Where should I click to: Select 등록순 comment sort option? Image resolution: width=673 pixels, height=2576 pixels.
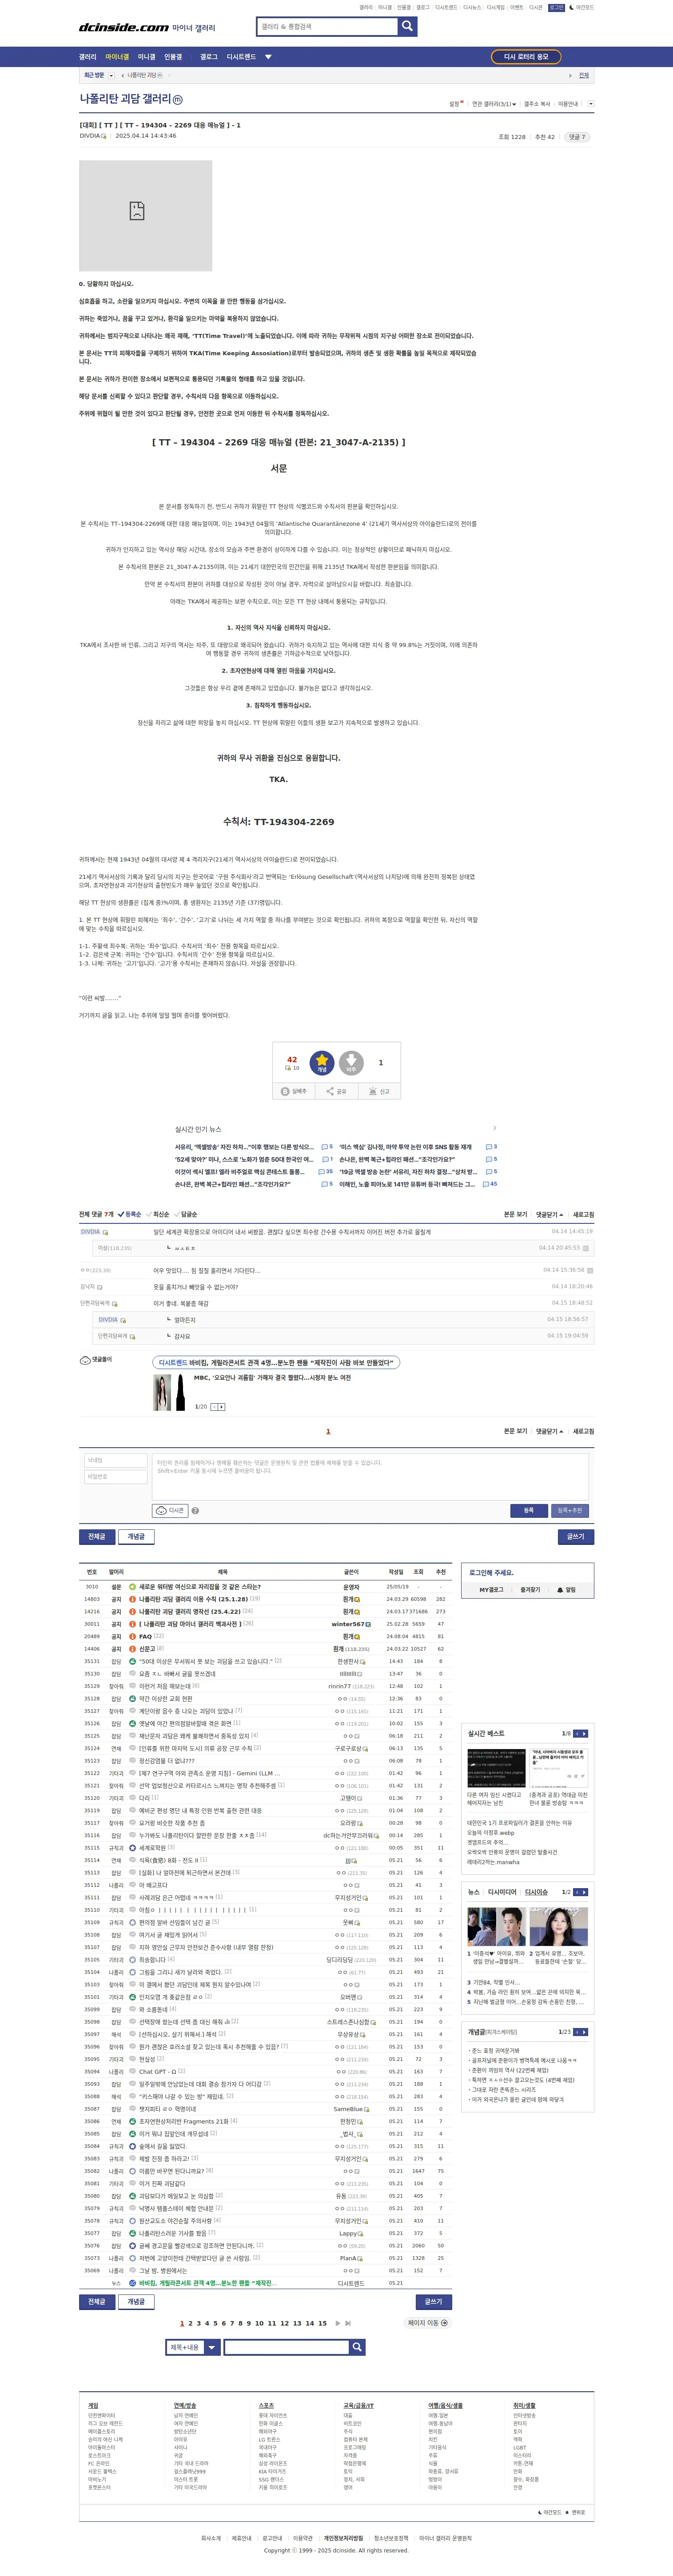click(x=131, y=1214)
